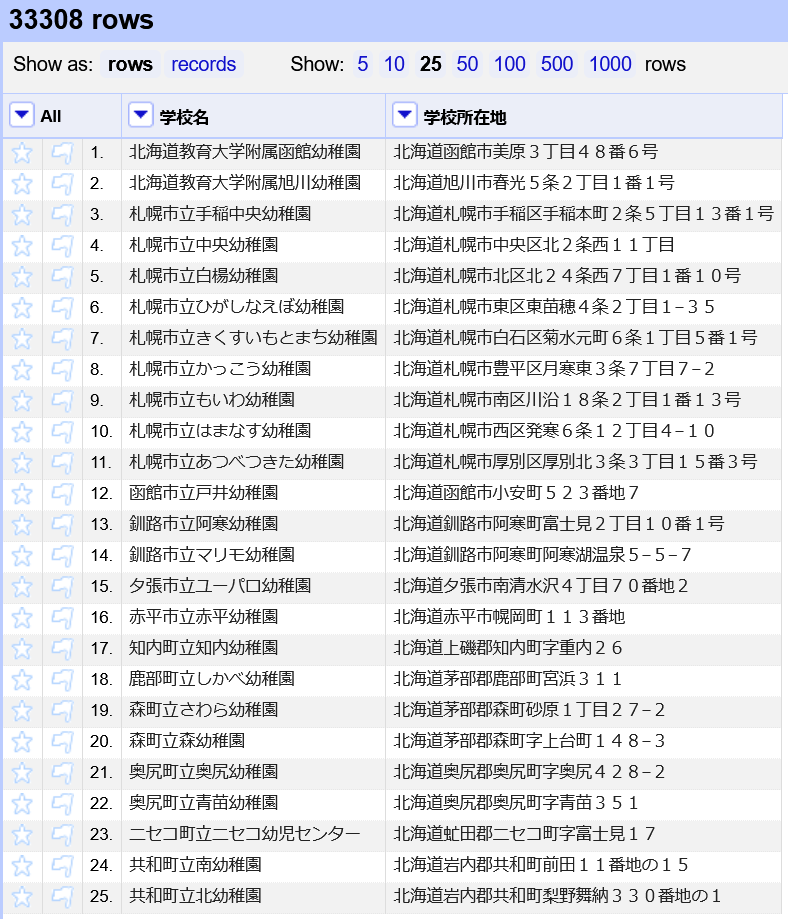Flag row 16 赤平市立赤平幼稚園
The height and width of the screenshot is (919, 788).
pyautogui.click(x=62, y=618)
